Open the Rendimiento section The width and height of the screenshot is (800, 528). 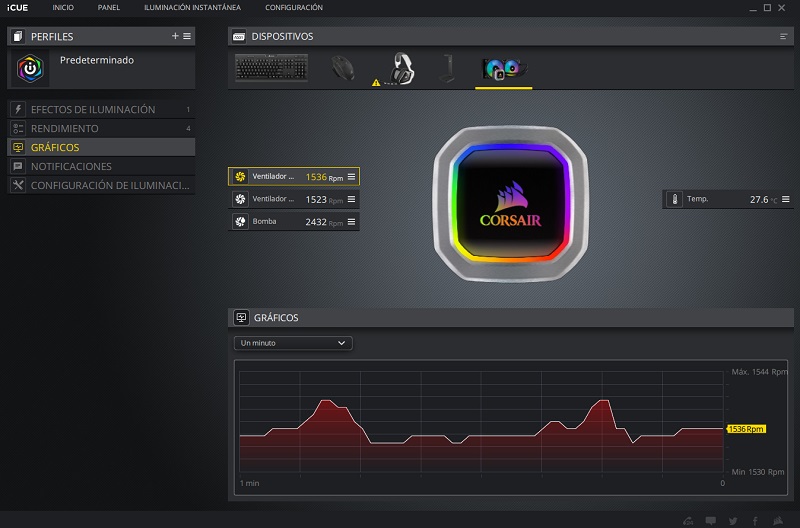click(x=100, y=128)
